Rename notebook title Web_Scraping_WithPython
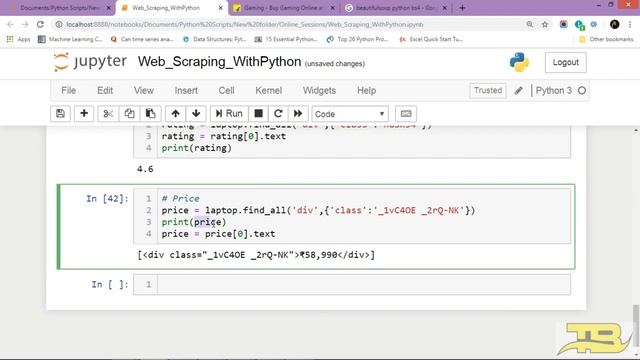Screen dimensions: 640x360 pyautogui.click(x=219, y=62)
